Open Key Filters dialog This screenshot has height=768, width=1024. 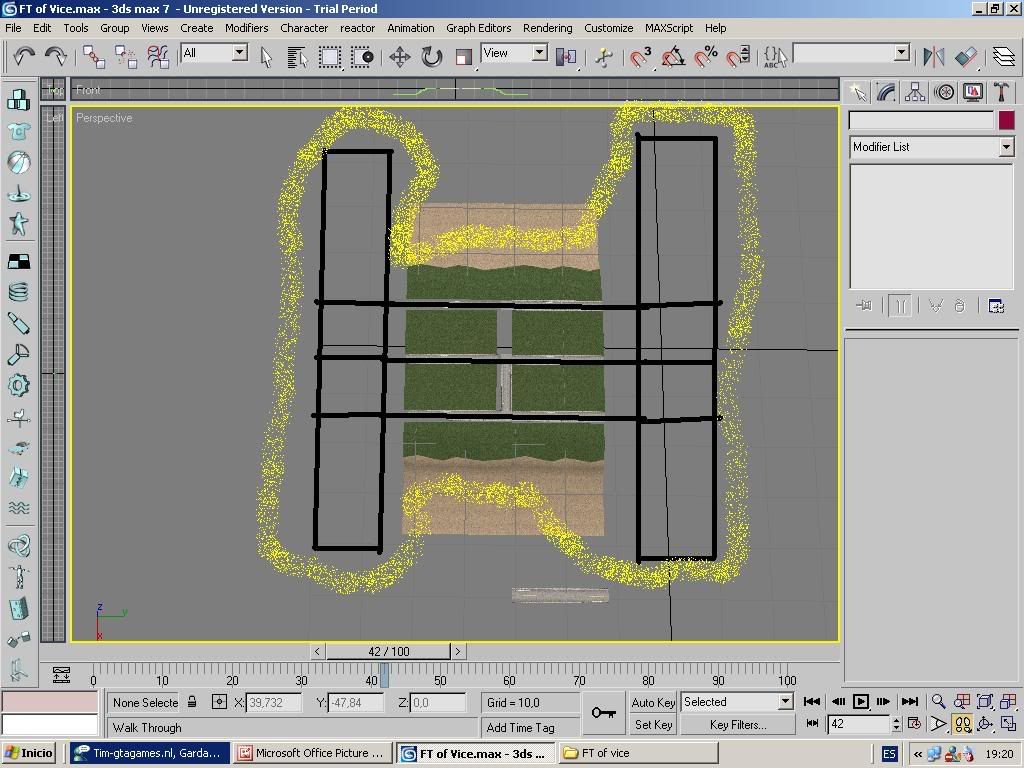(x=738, y=724)
